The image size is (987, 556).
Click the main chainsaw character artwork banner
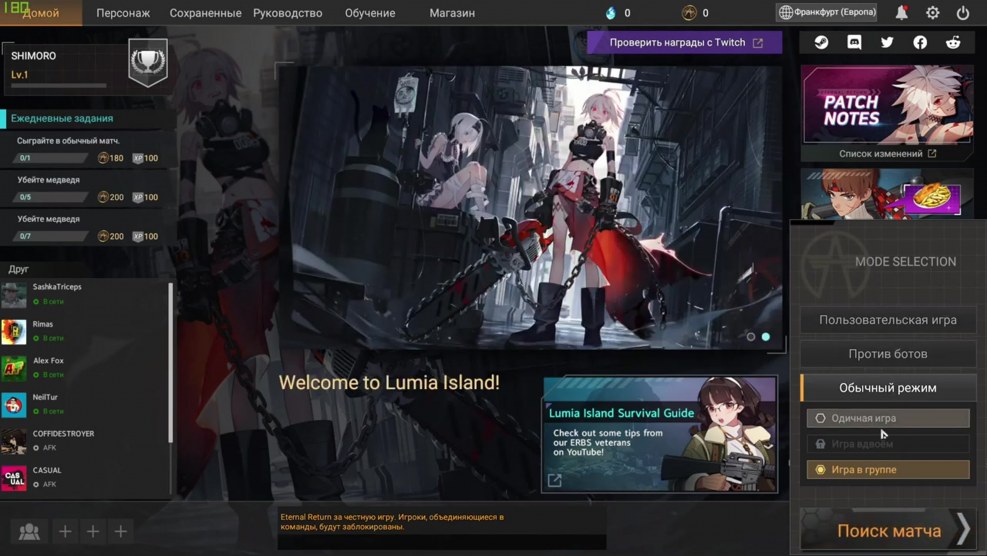(533, 207)
